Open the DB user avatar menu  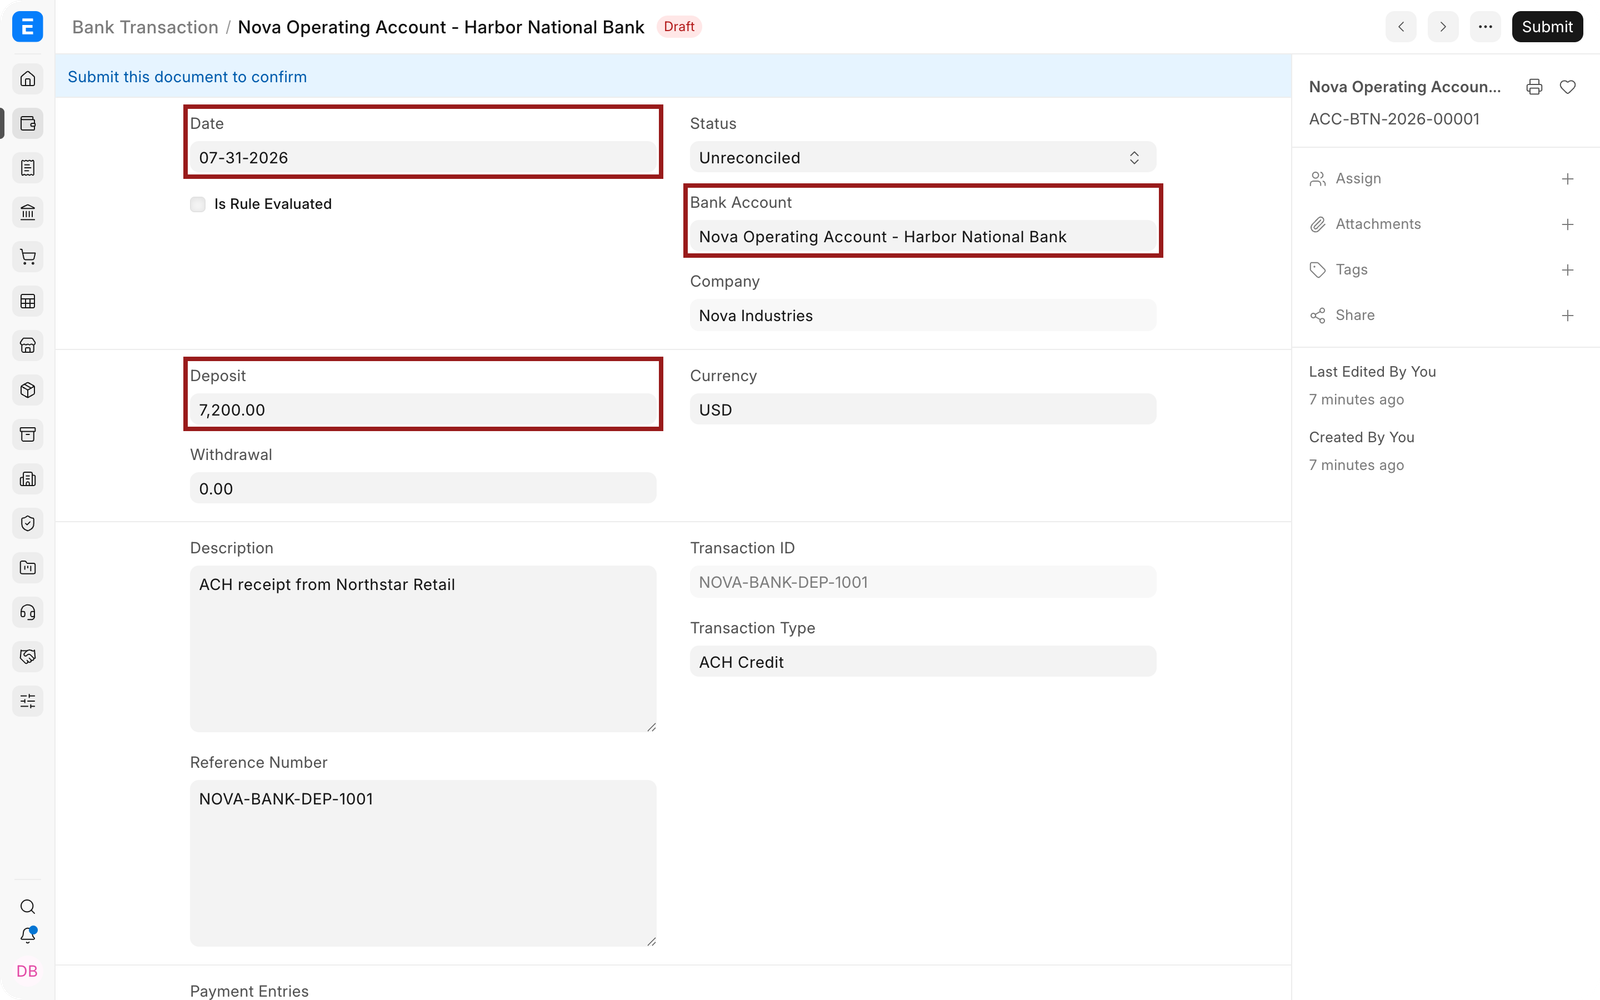(x=27, y=971)
